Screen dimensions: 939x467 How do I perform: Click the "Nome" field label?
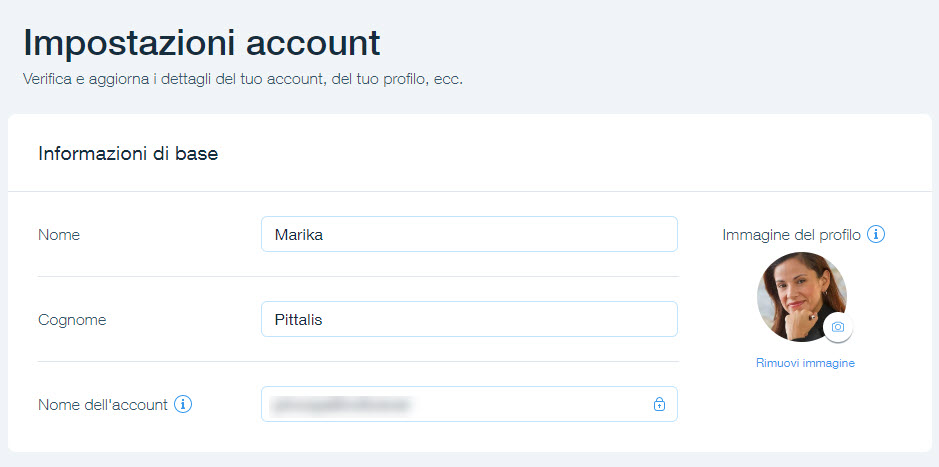[x=59, y=235]
